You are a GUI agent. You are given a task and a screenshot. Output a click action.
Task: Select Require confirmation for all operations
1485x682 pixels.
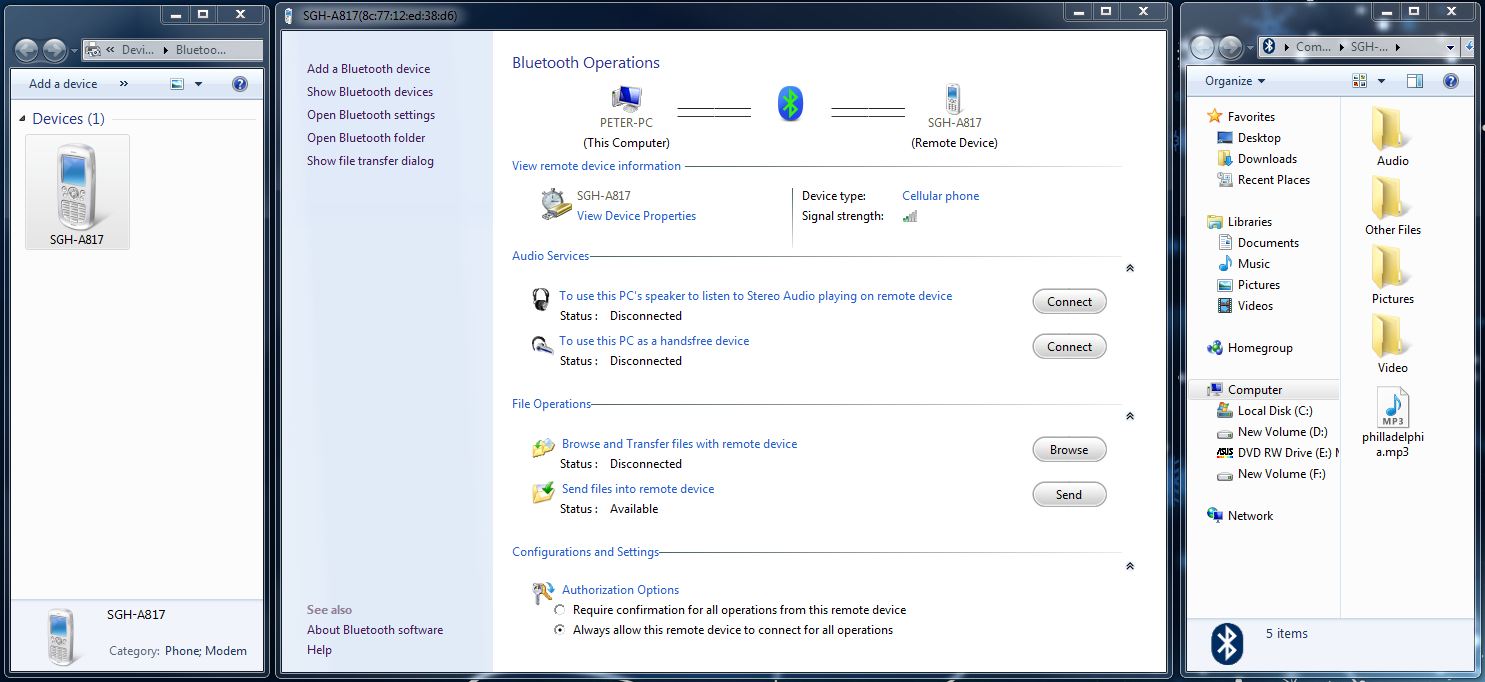(560, 610)
